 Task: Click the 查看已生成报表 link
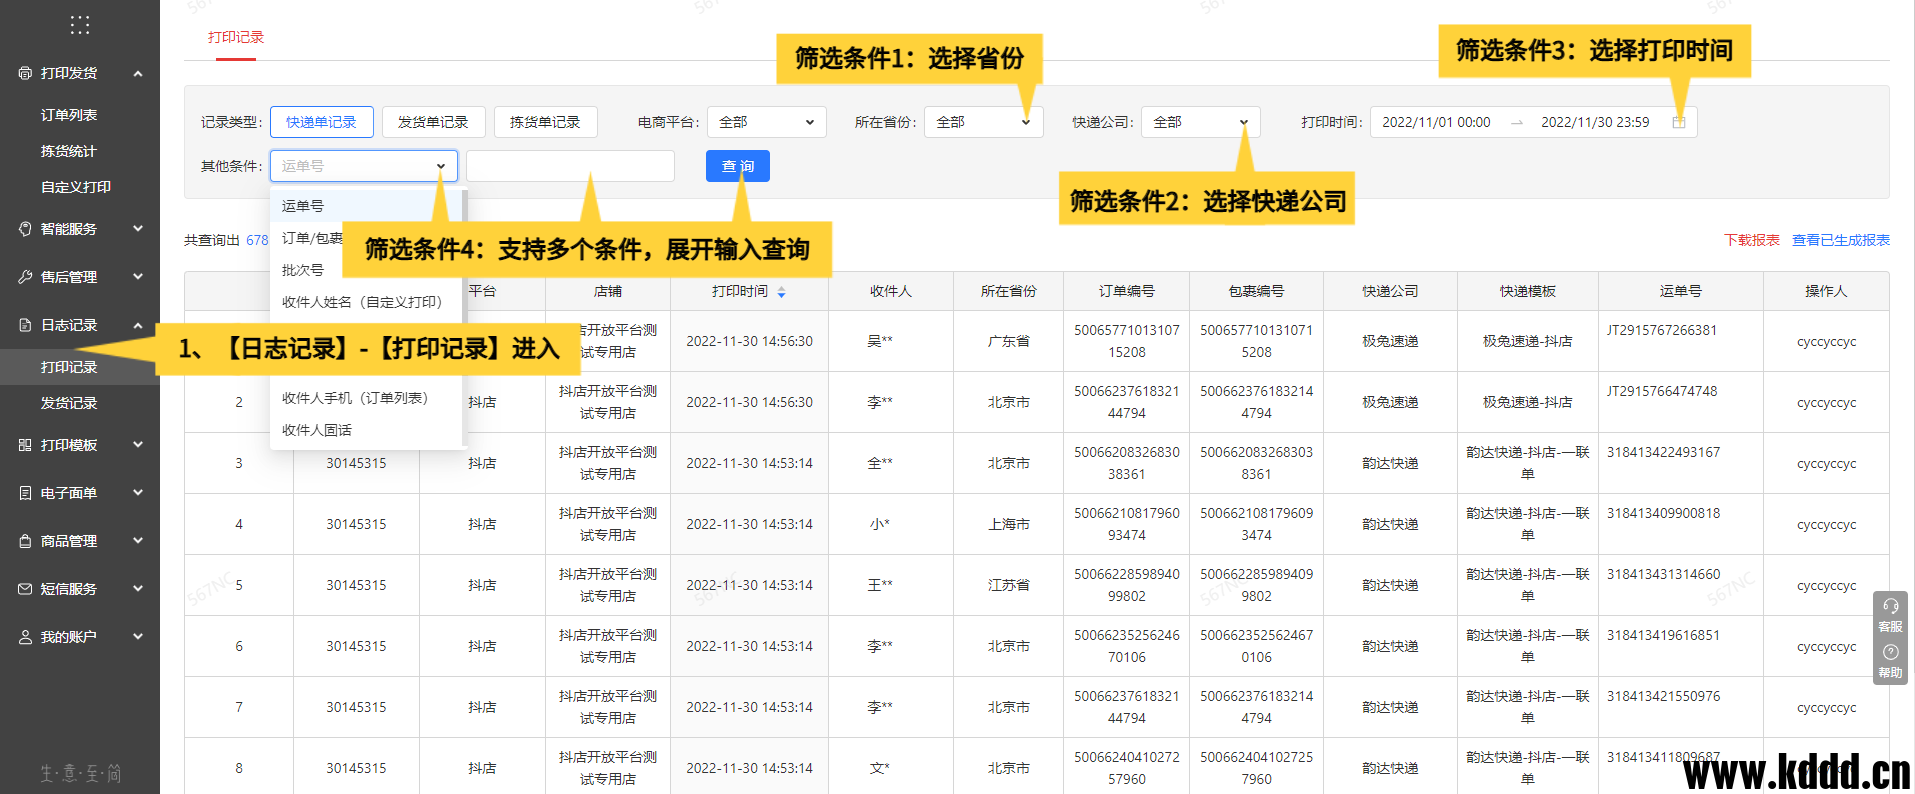click(1841, 240)
